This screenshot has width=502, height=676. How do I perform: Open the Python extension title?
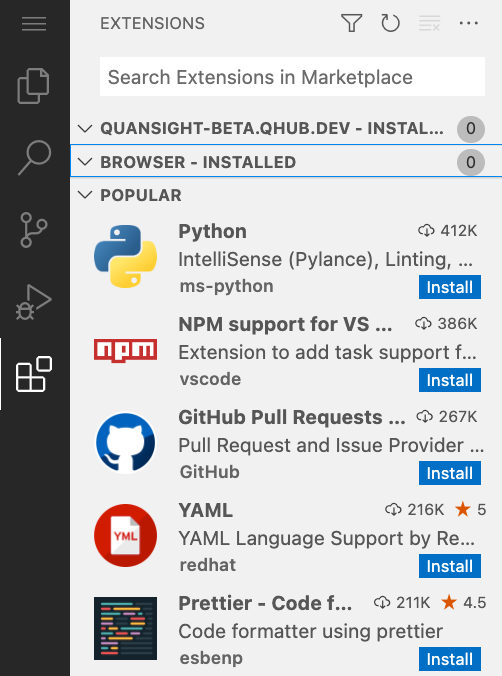[x=213, y=232]
